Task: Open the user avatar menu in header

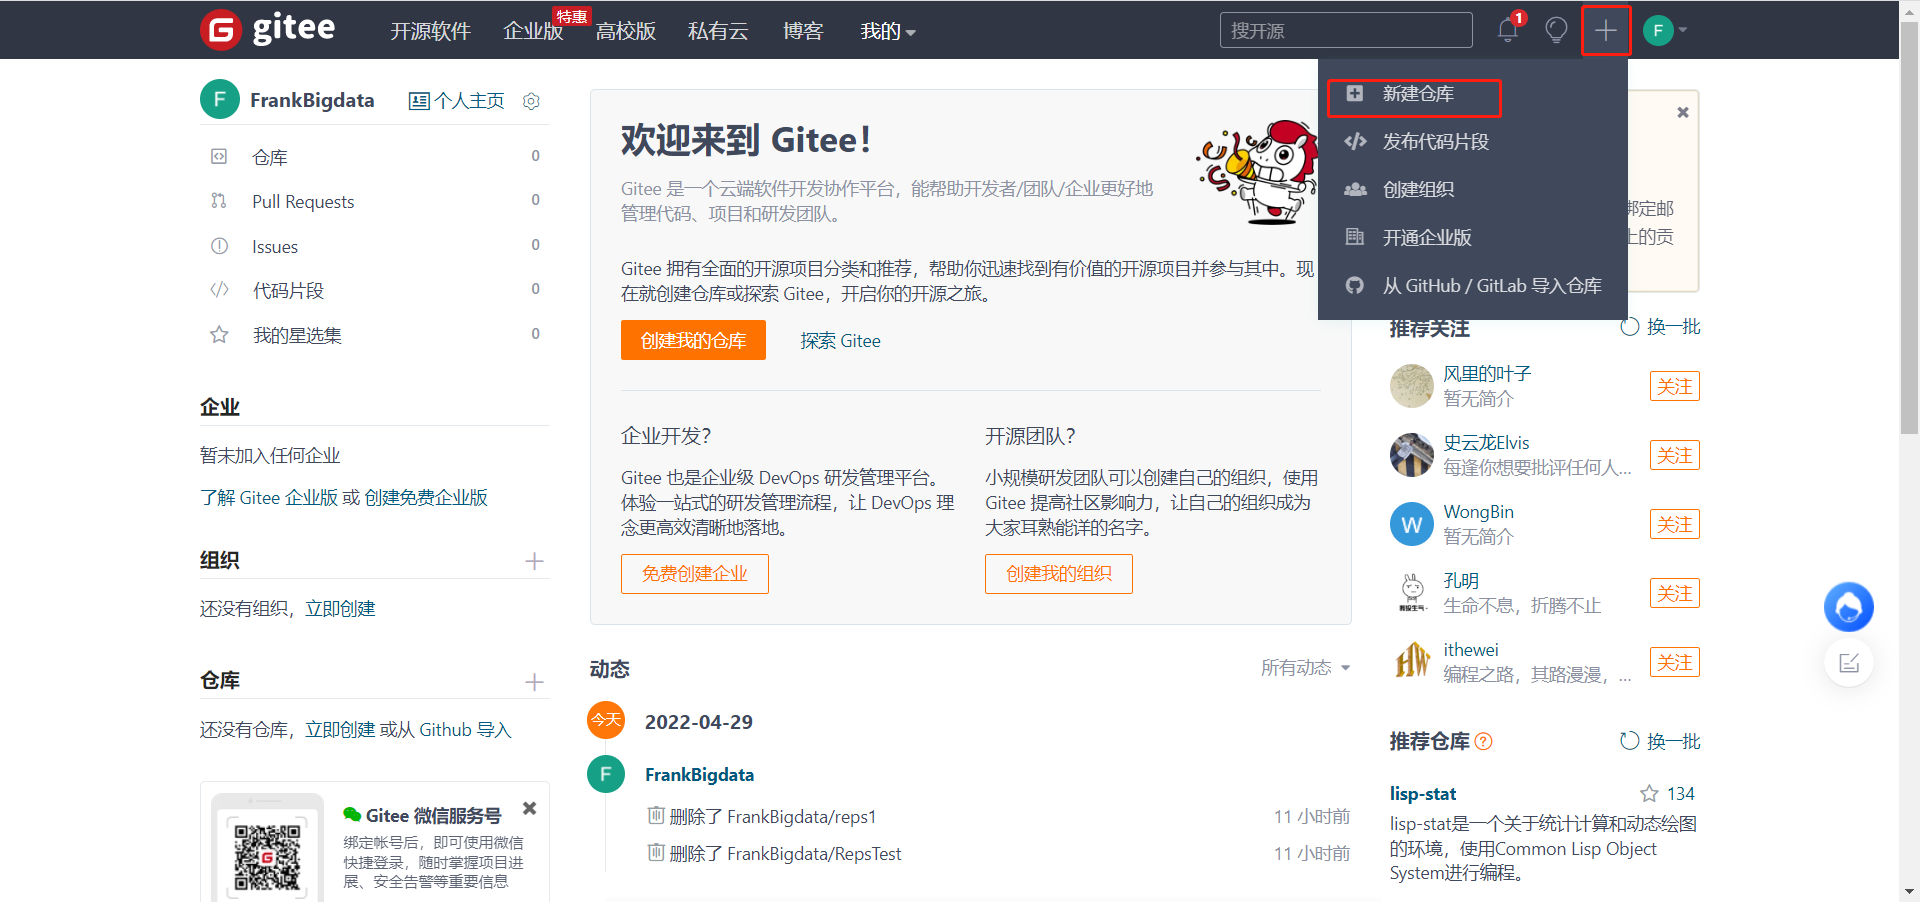Action: (x=1665, y=30)
